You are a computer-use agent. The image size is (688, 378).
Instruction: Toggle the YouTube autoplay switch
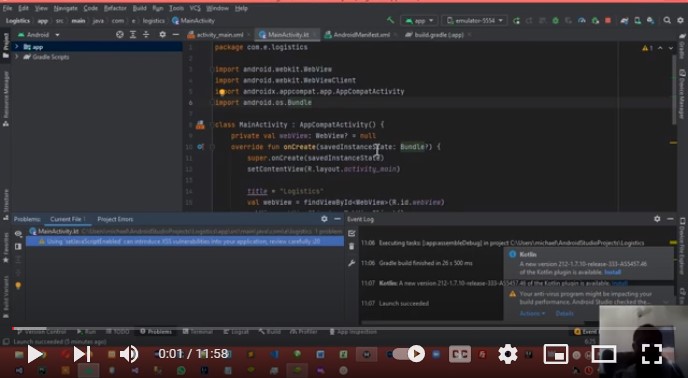(409, 354)
